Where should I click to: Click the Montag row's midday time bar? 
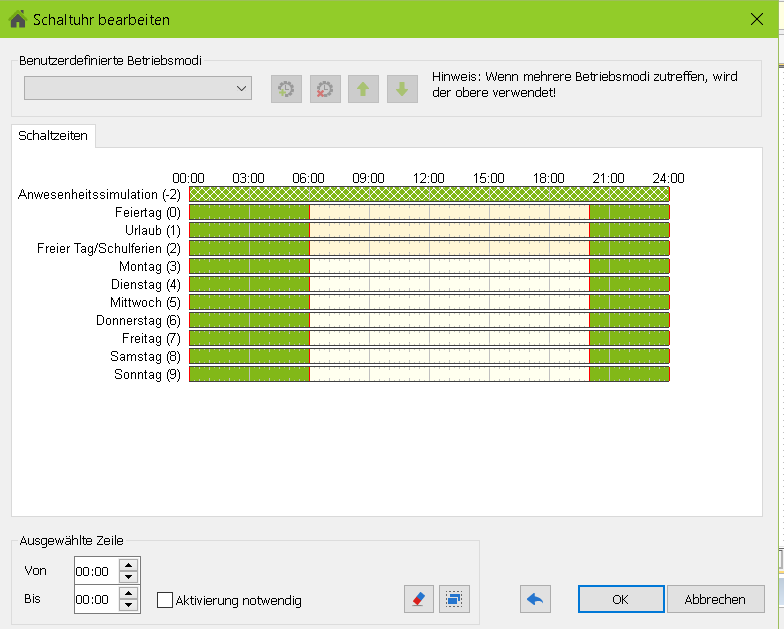[x=429, y=266]
